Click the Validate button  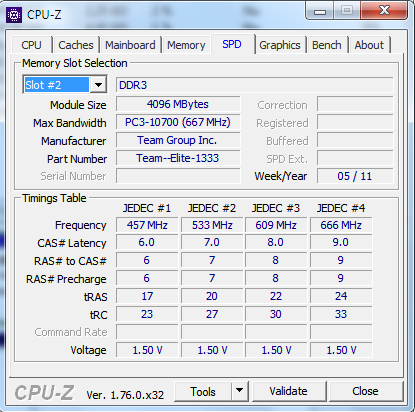pyautogui.click(x=289, y=391)
